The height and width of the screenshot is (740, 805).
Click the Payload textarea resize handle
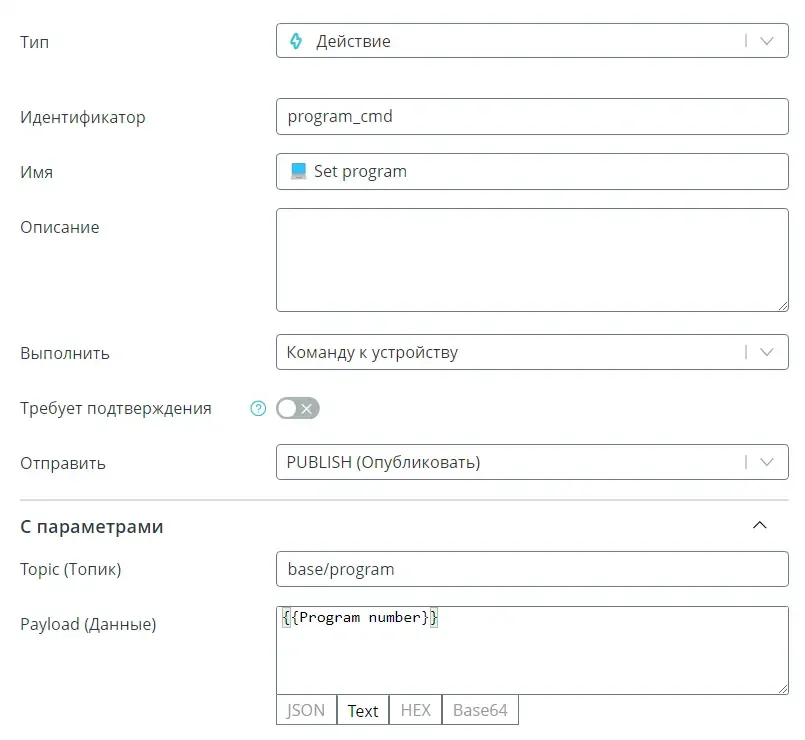point(782,688)
